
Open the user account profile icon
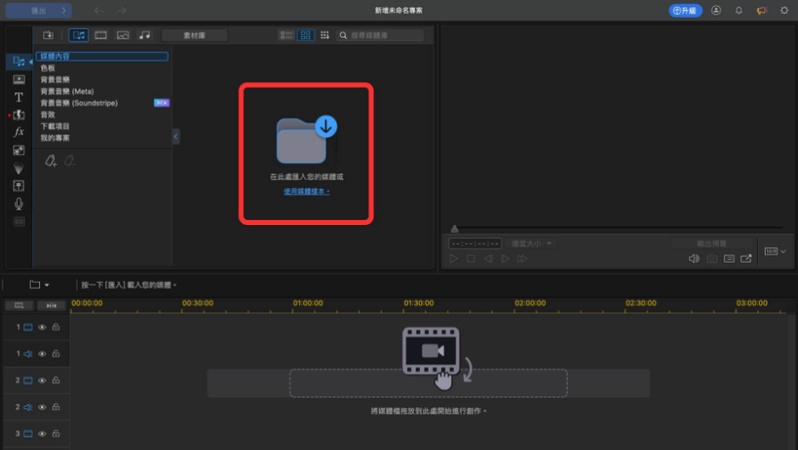coord(717,10)
